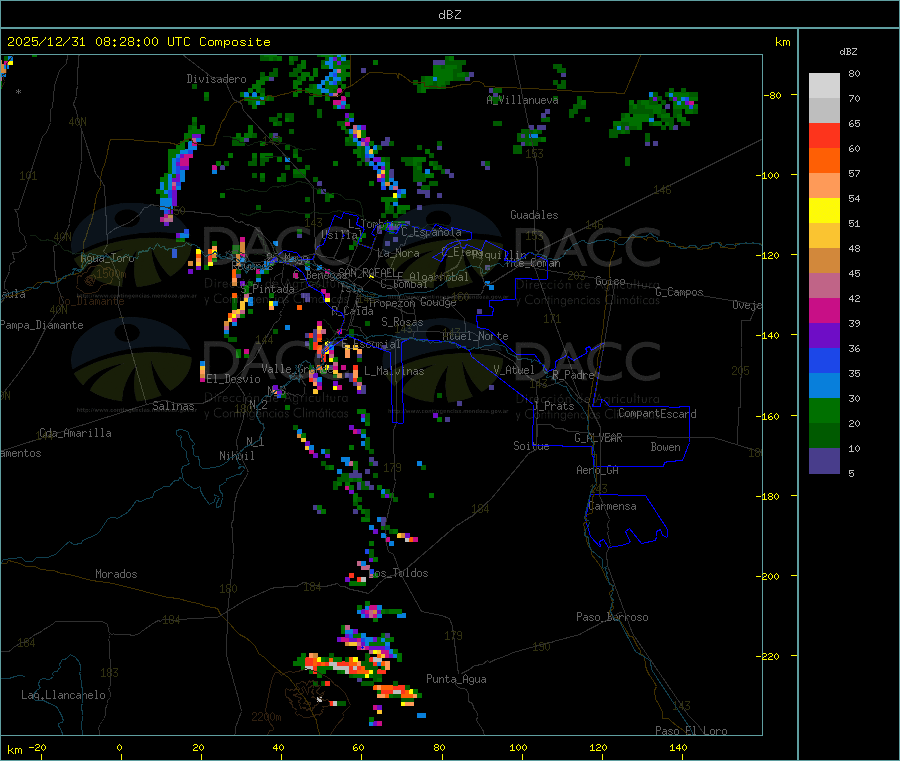
Task: Click the green echo cluster east of A_Villanueva
Action: coord(654,113)
